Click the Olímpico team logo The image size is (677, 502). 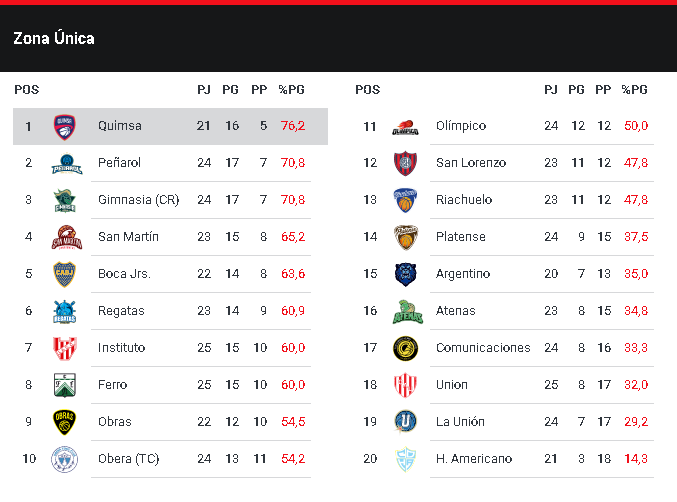coord(404,126)
